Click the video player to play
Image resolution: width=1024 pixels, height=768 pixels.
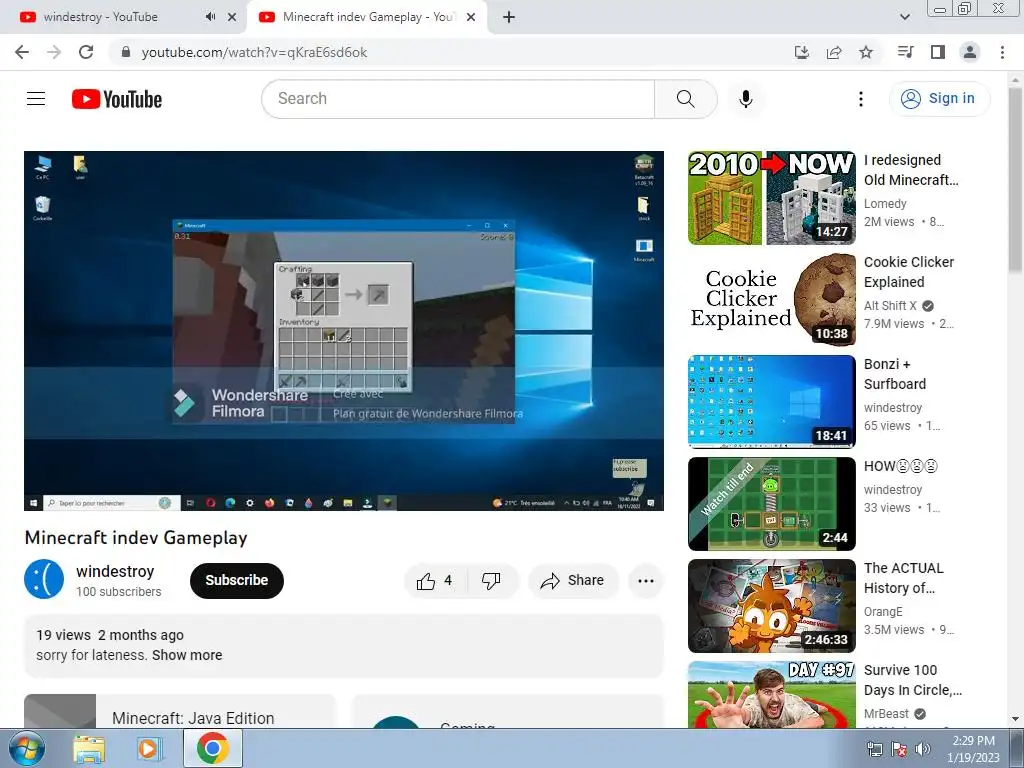pyautogui.click(x=344, y=331)
